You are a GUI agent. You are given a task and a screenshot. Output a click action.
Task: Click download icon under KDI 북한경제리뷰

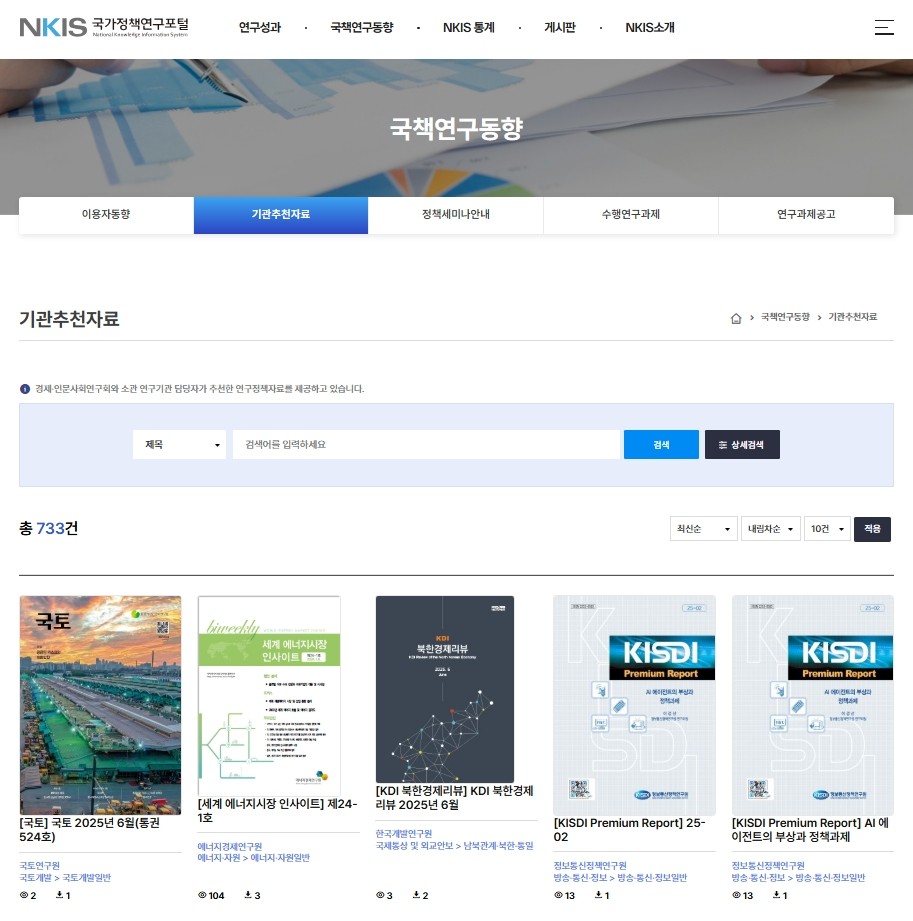[415, 895]
